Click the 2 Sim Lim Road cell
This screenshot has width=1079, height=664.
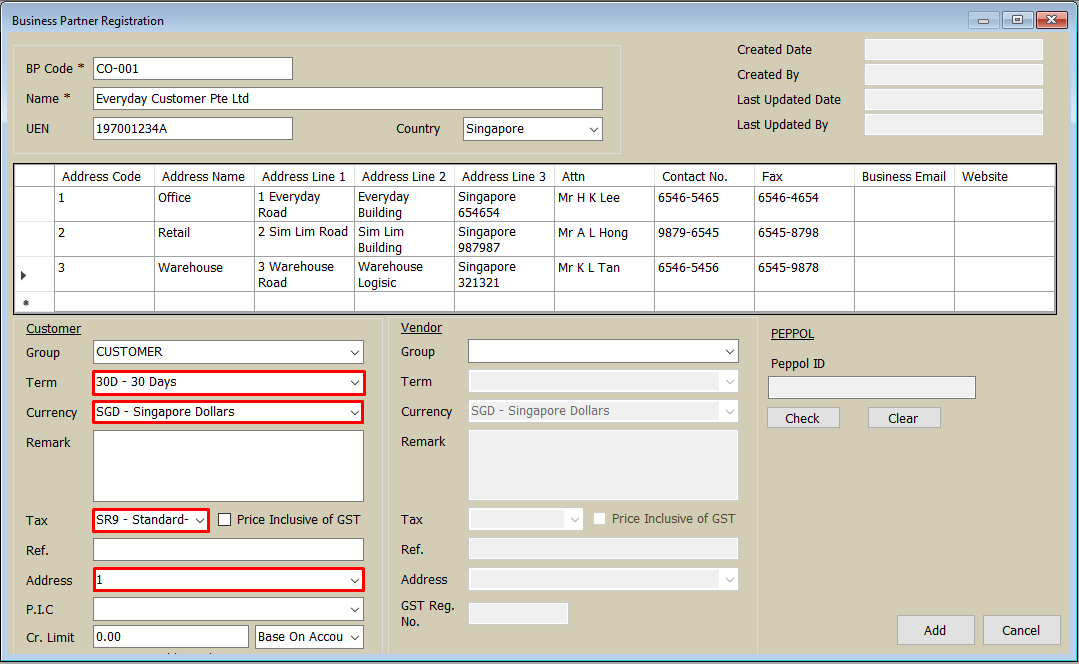304,239
